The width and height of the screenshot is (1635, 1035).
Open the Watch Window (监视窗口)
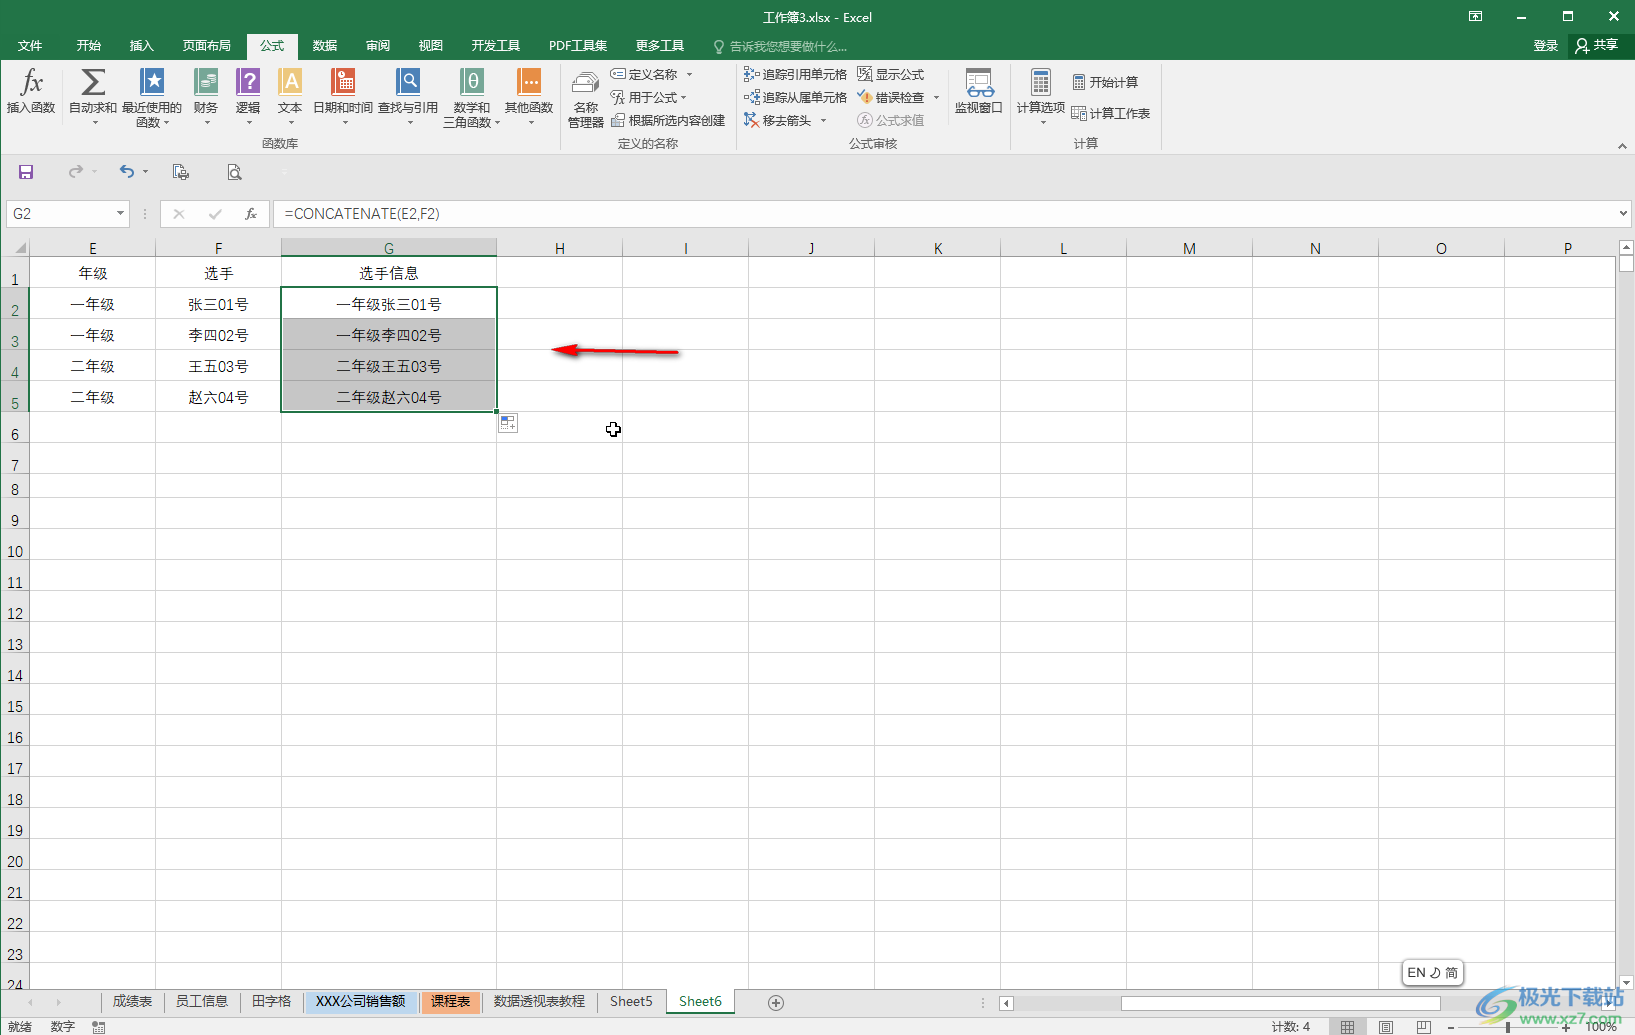(x=979, y=91)
